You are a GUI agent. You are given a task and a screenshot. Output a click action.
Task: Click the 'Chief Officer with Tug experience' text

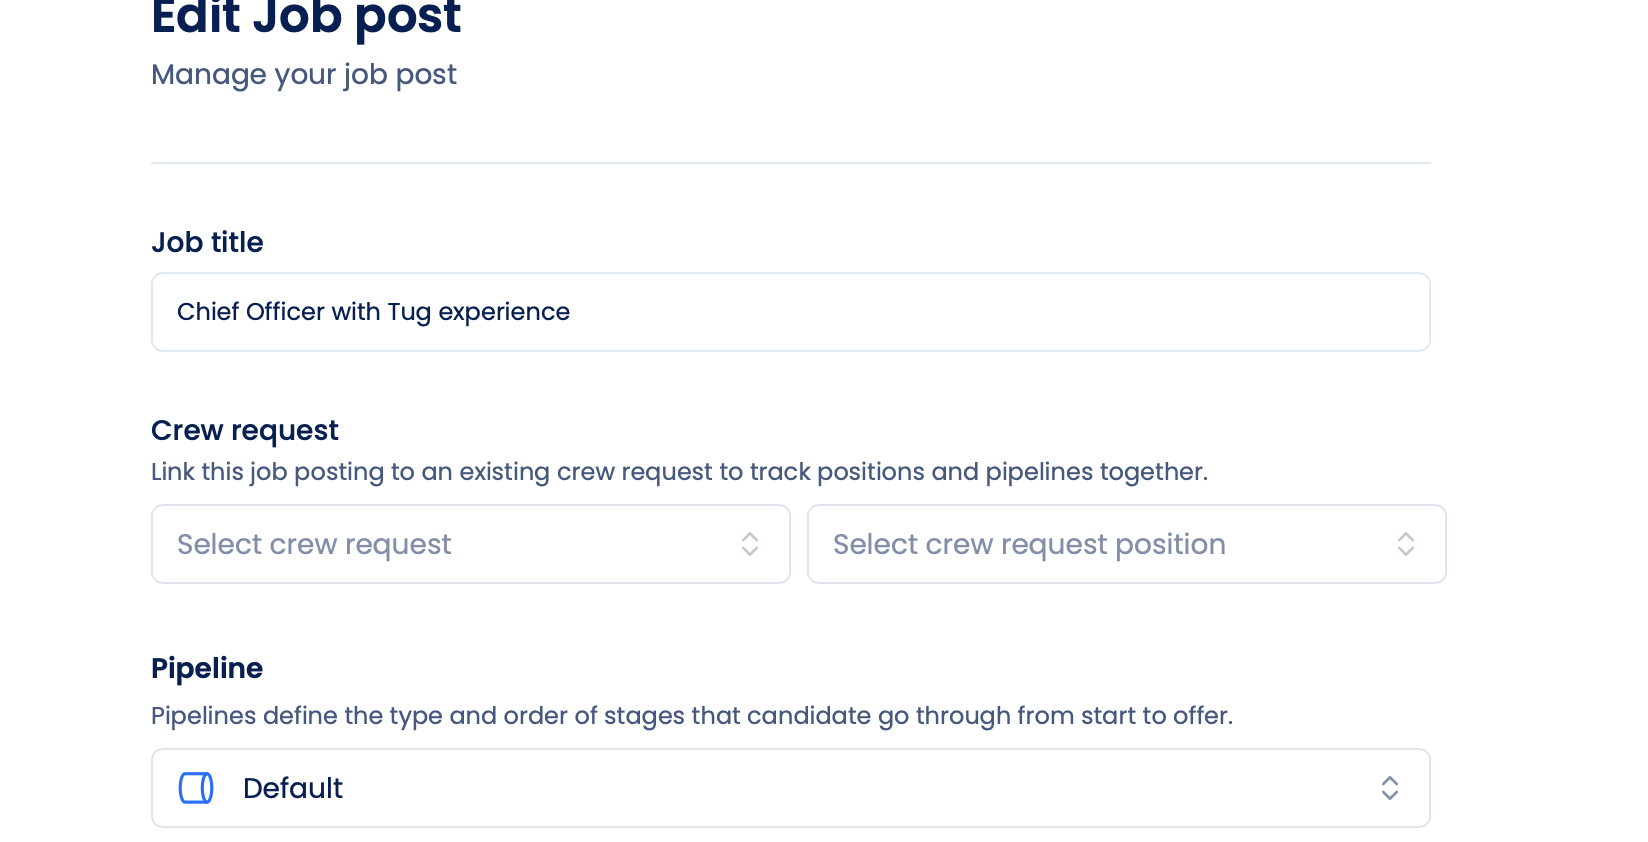[x=373, y=312]
